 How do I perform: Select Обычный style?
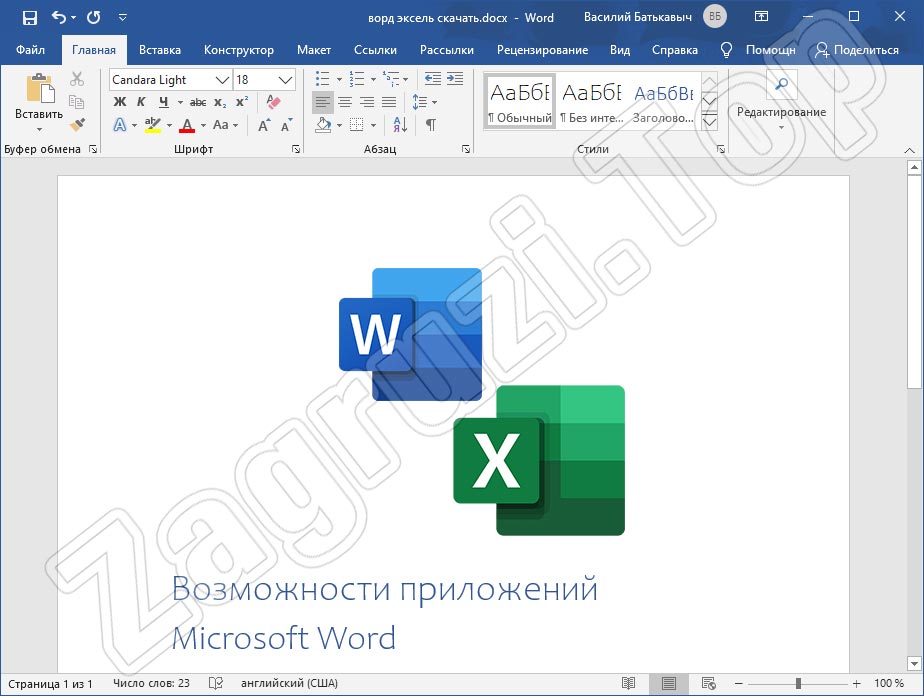[x=520, y=101]
